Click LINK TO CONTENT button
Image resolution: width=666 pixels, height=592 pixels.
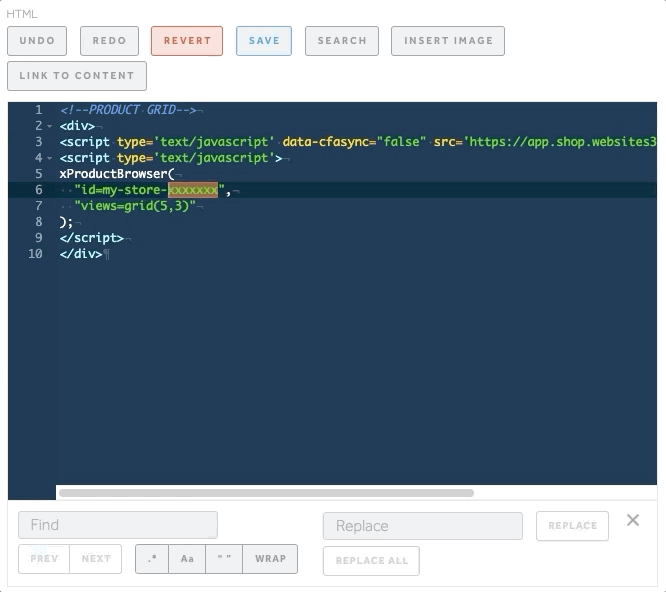click(x=77, y=76)
